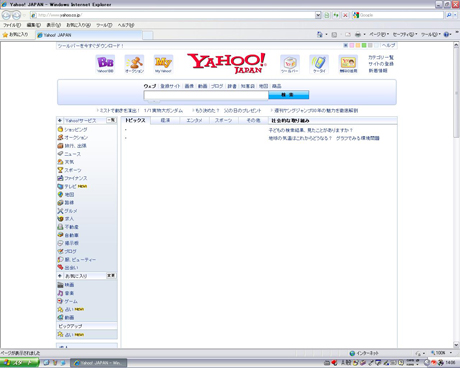Image resolution: width=460 pixels, height=368 pixels.
Task: Open the toolbar download link at the page top
Action: click(x=91, y=46)
